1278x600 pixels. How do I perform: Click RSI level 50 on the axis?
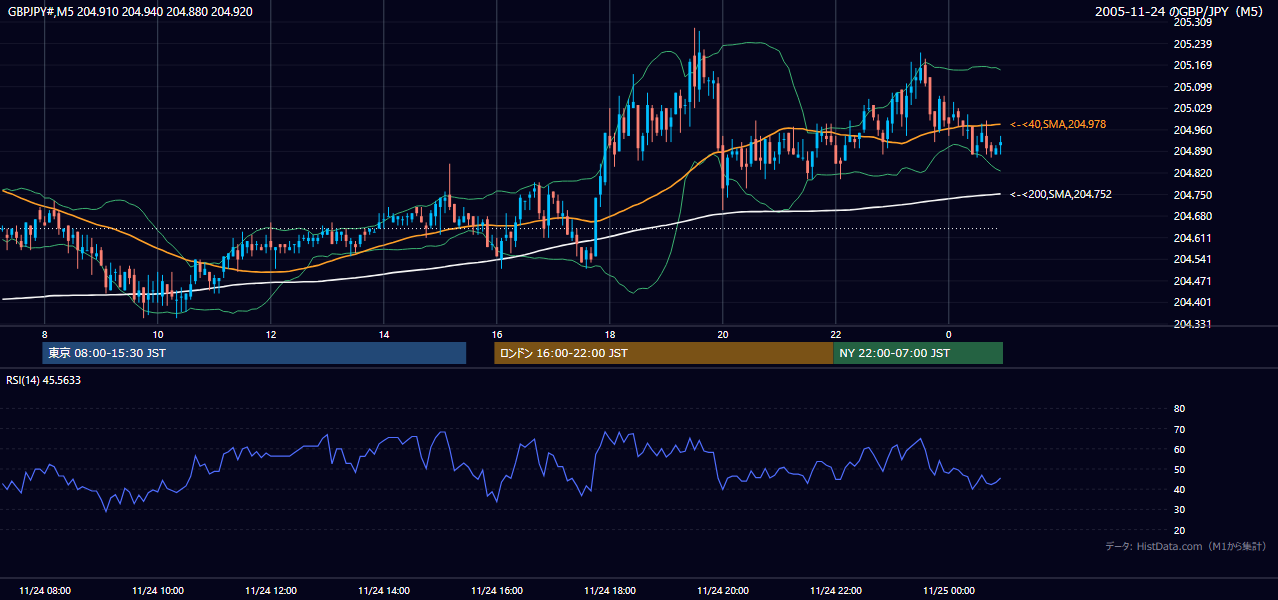pyautogui.click(x=1179, y=469)
